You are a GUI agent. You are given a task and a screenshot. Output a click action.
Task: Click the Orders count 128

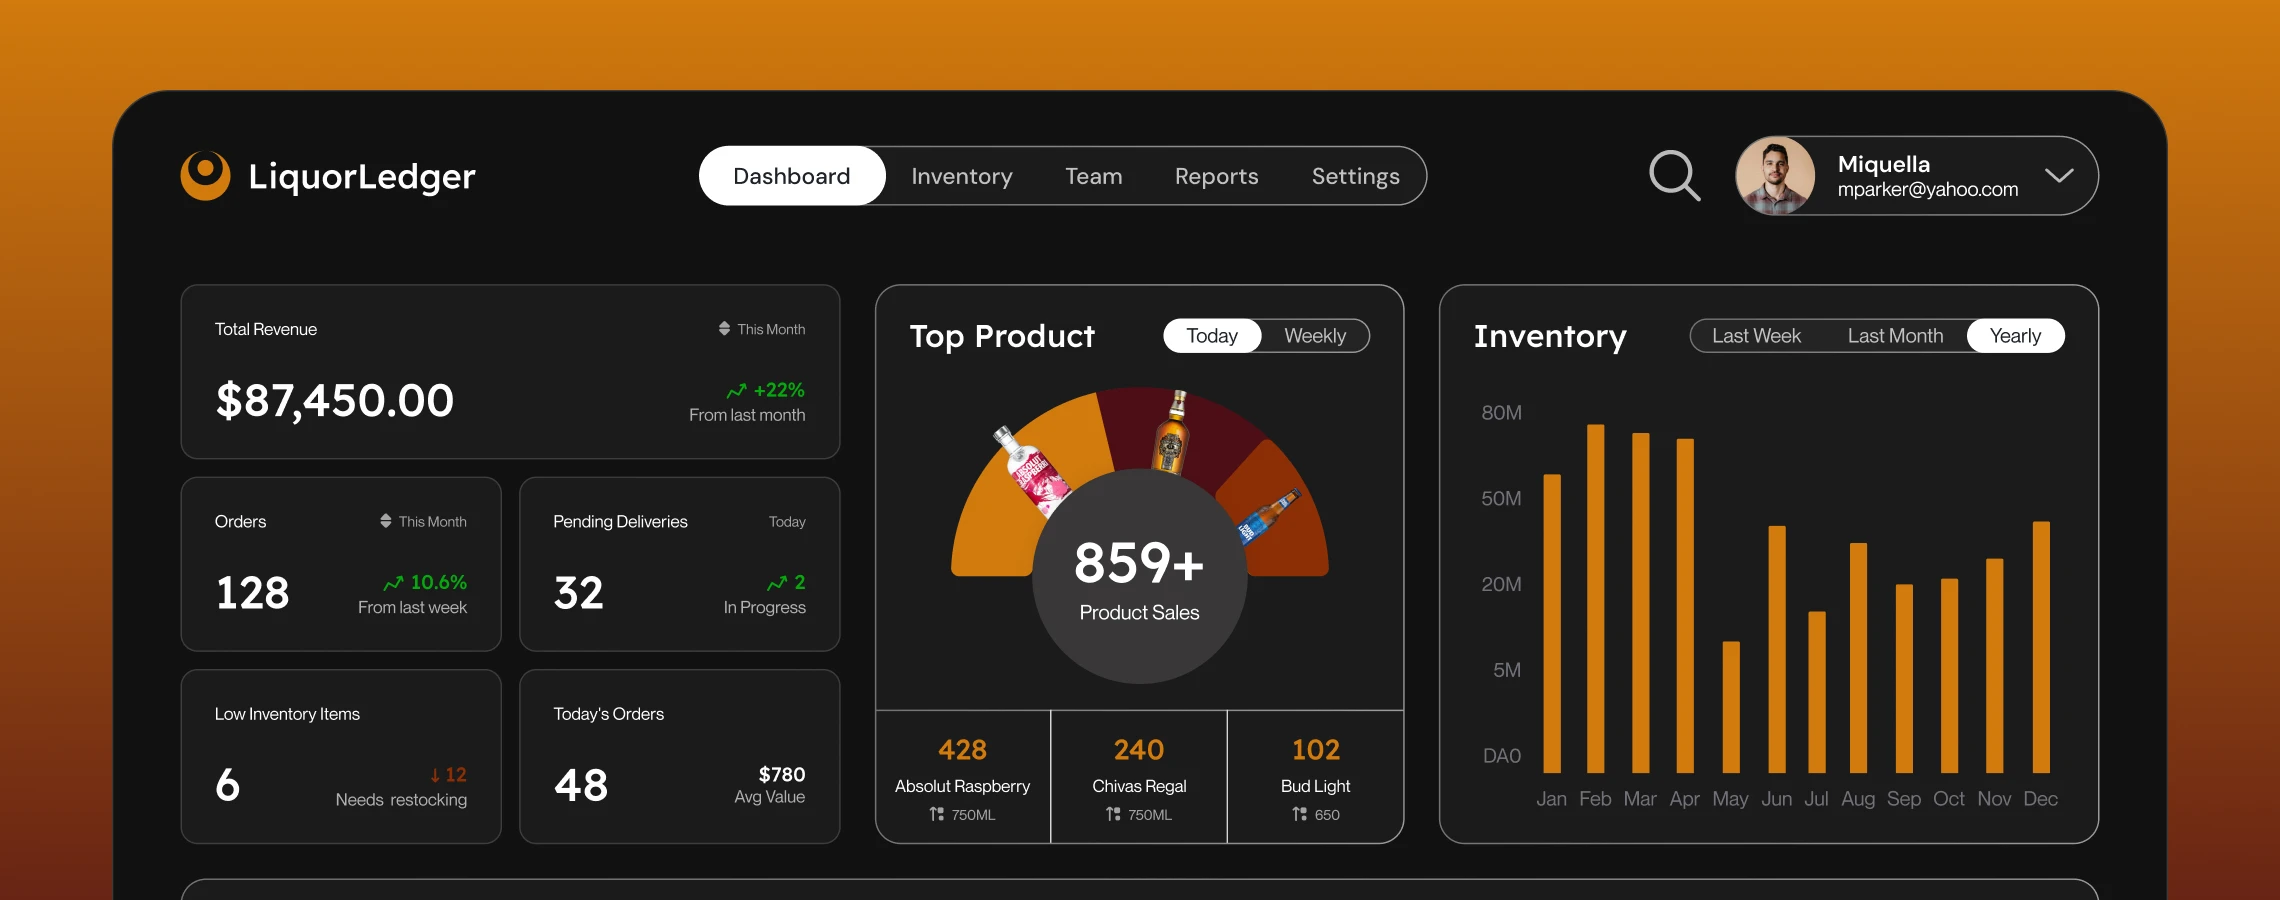tap(252, 593)
